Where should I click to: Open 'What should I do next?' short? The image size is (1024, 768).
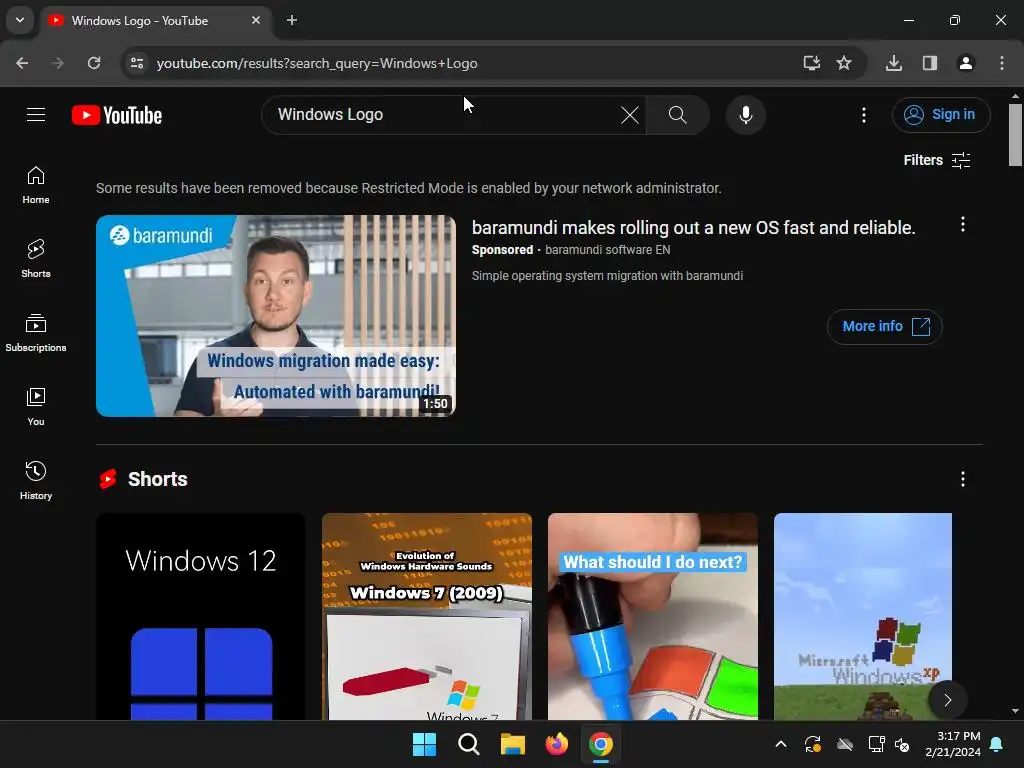click(652, 616)
